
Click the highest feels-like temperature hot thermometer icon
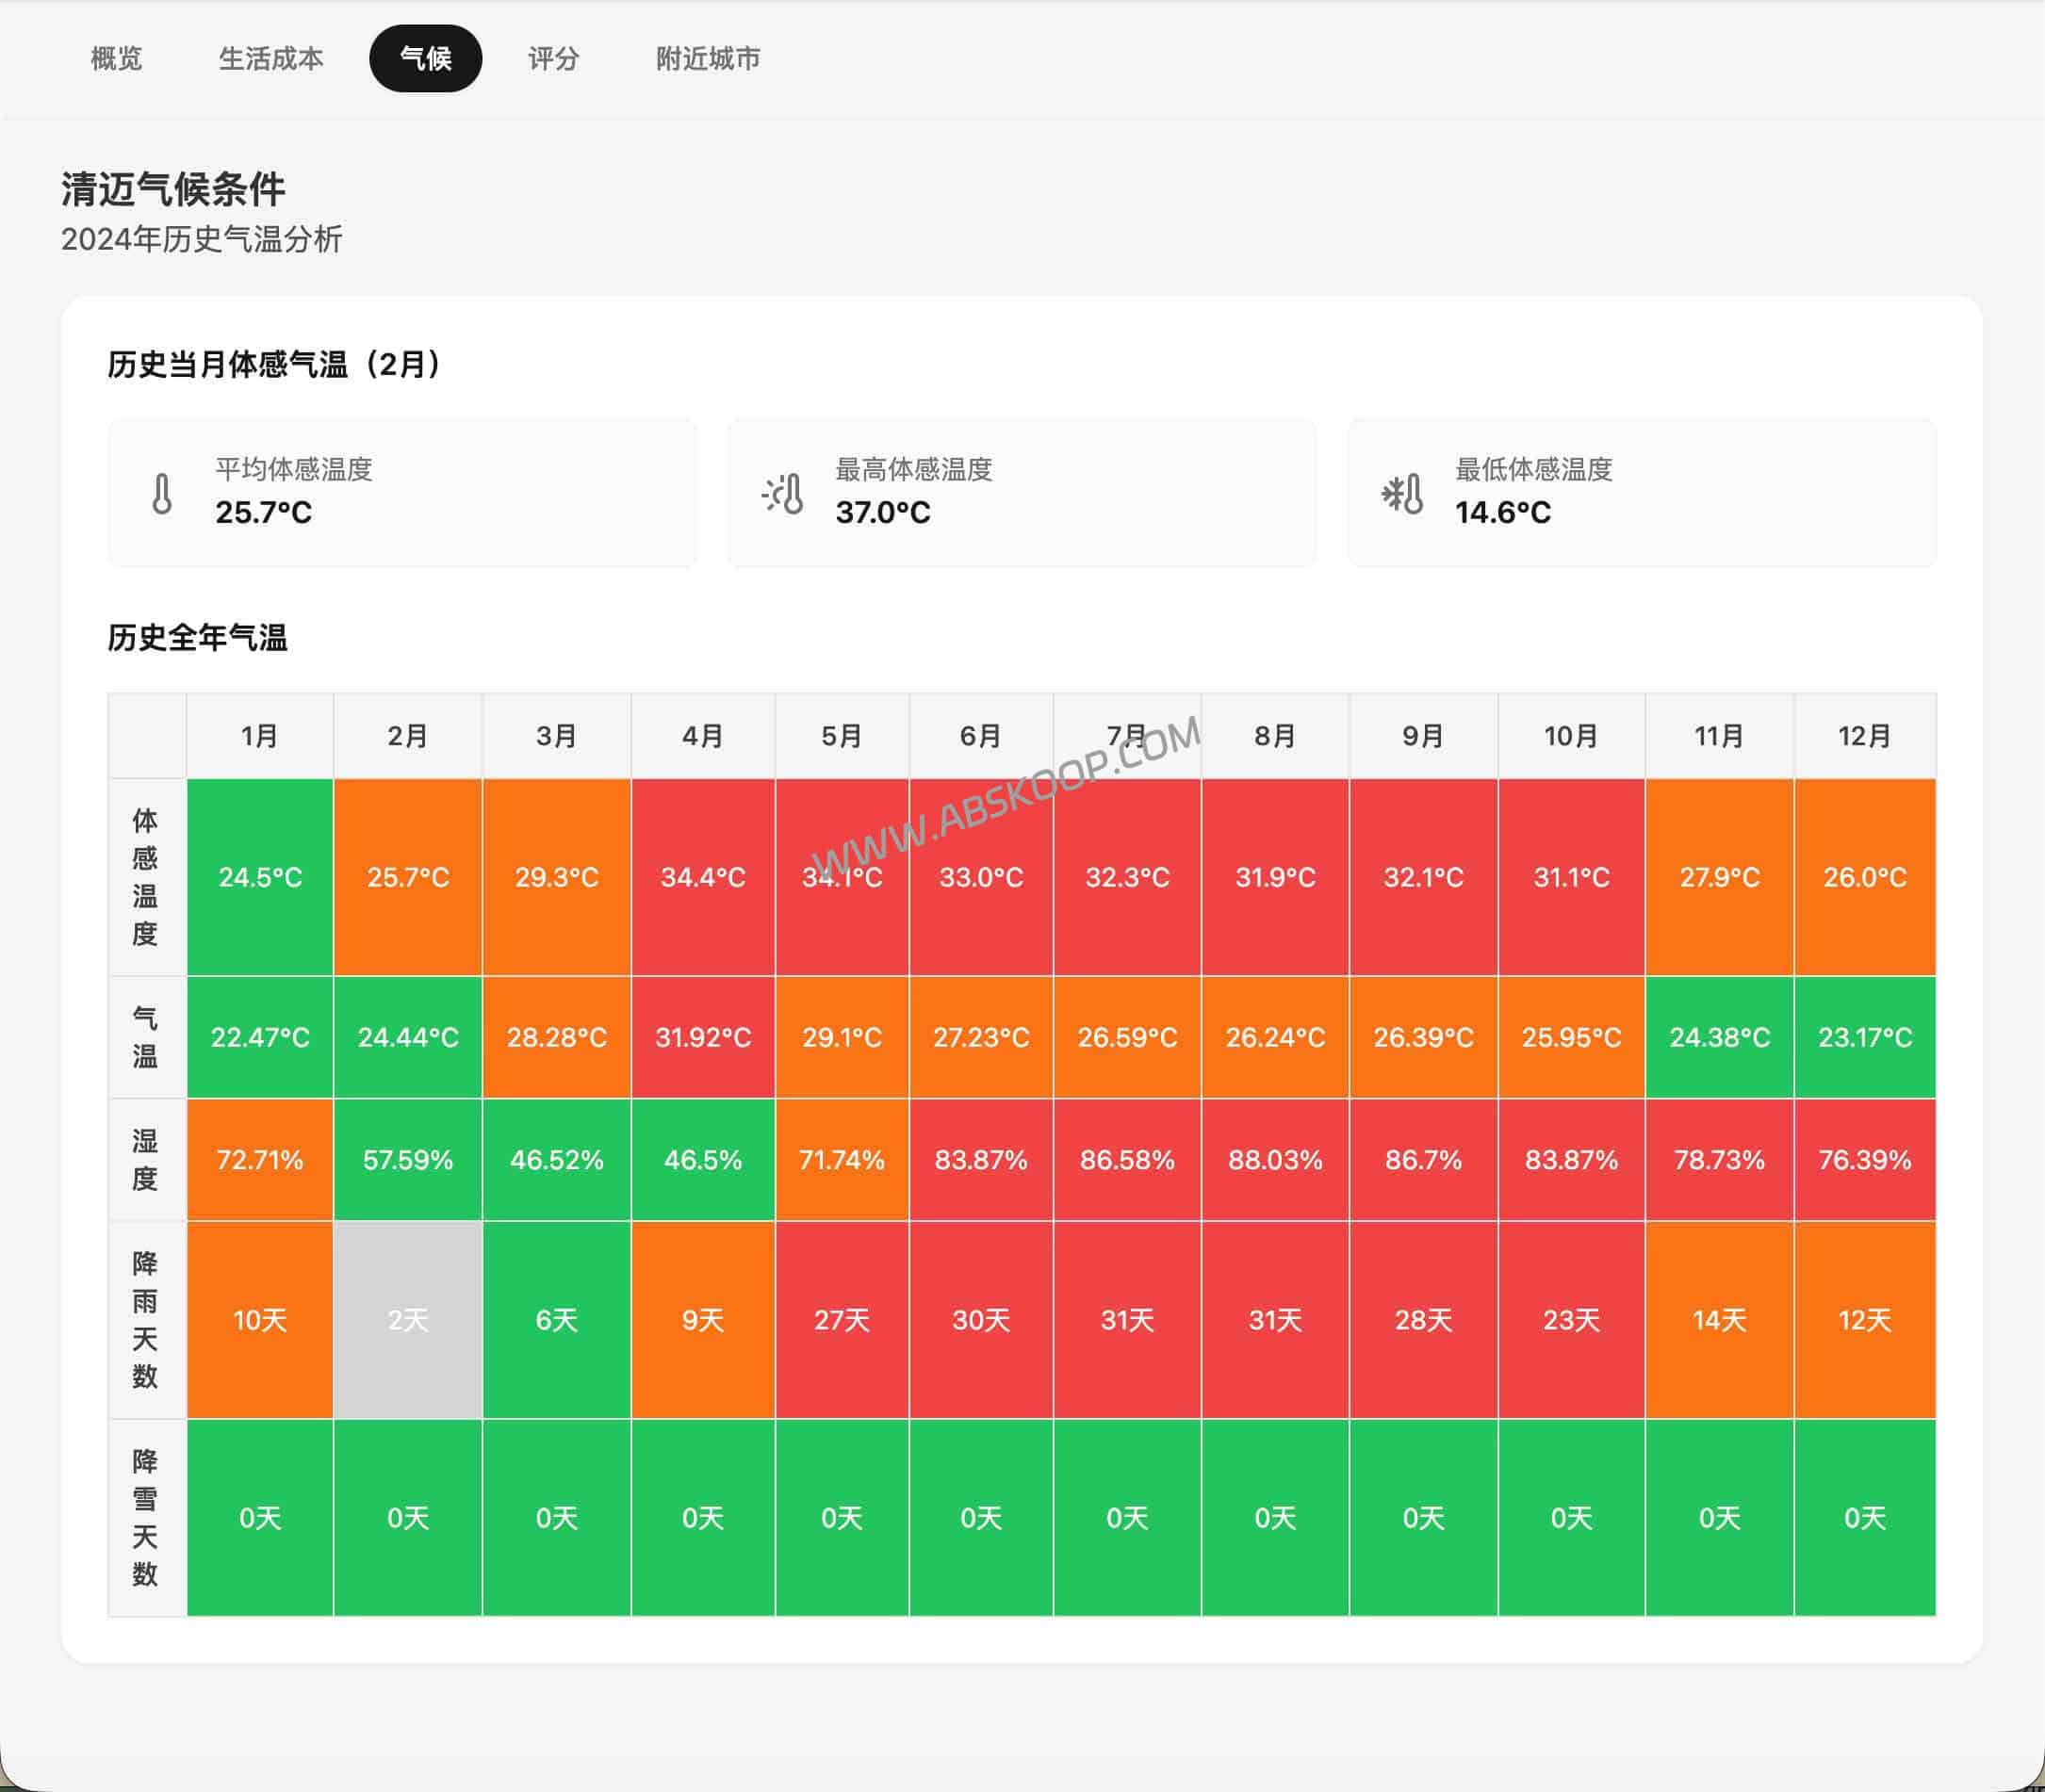(783, 494)
